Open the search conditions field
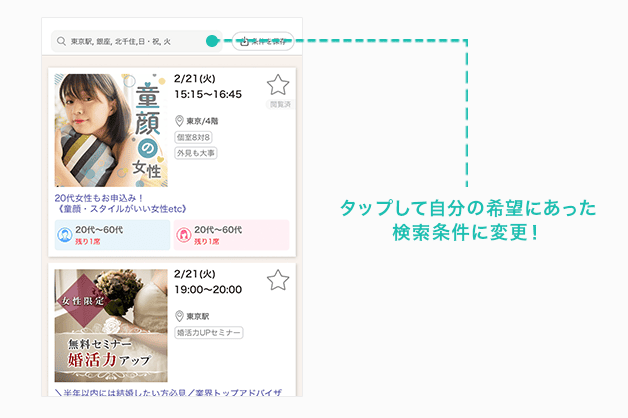 point(137,41)
